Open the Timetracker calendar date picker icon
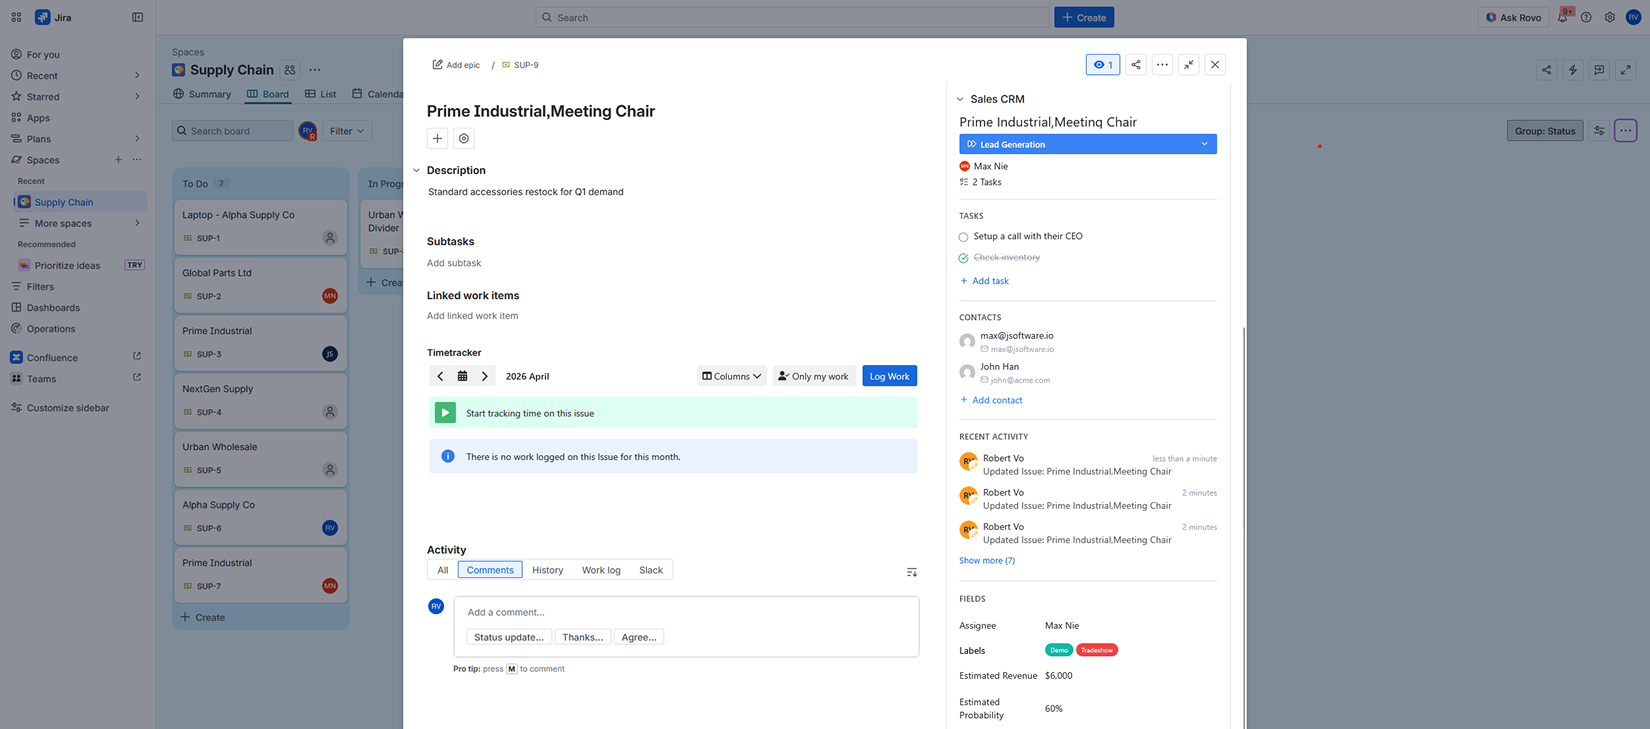1650x729 pixels. [x=462, y=376]
